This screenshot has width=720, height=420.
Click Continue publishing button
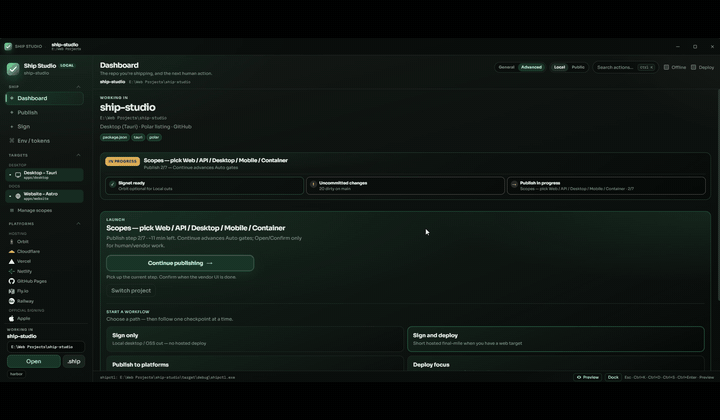coord(180,263)
